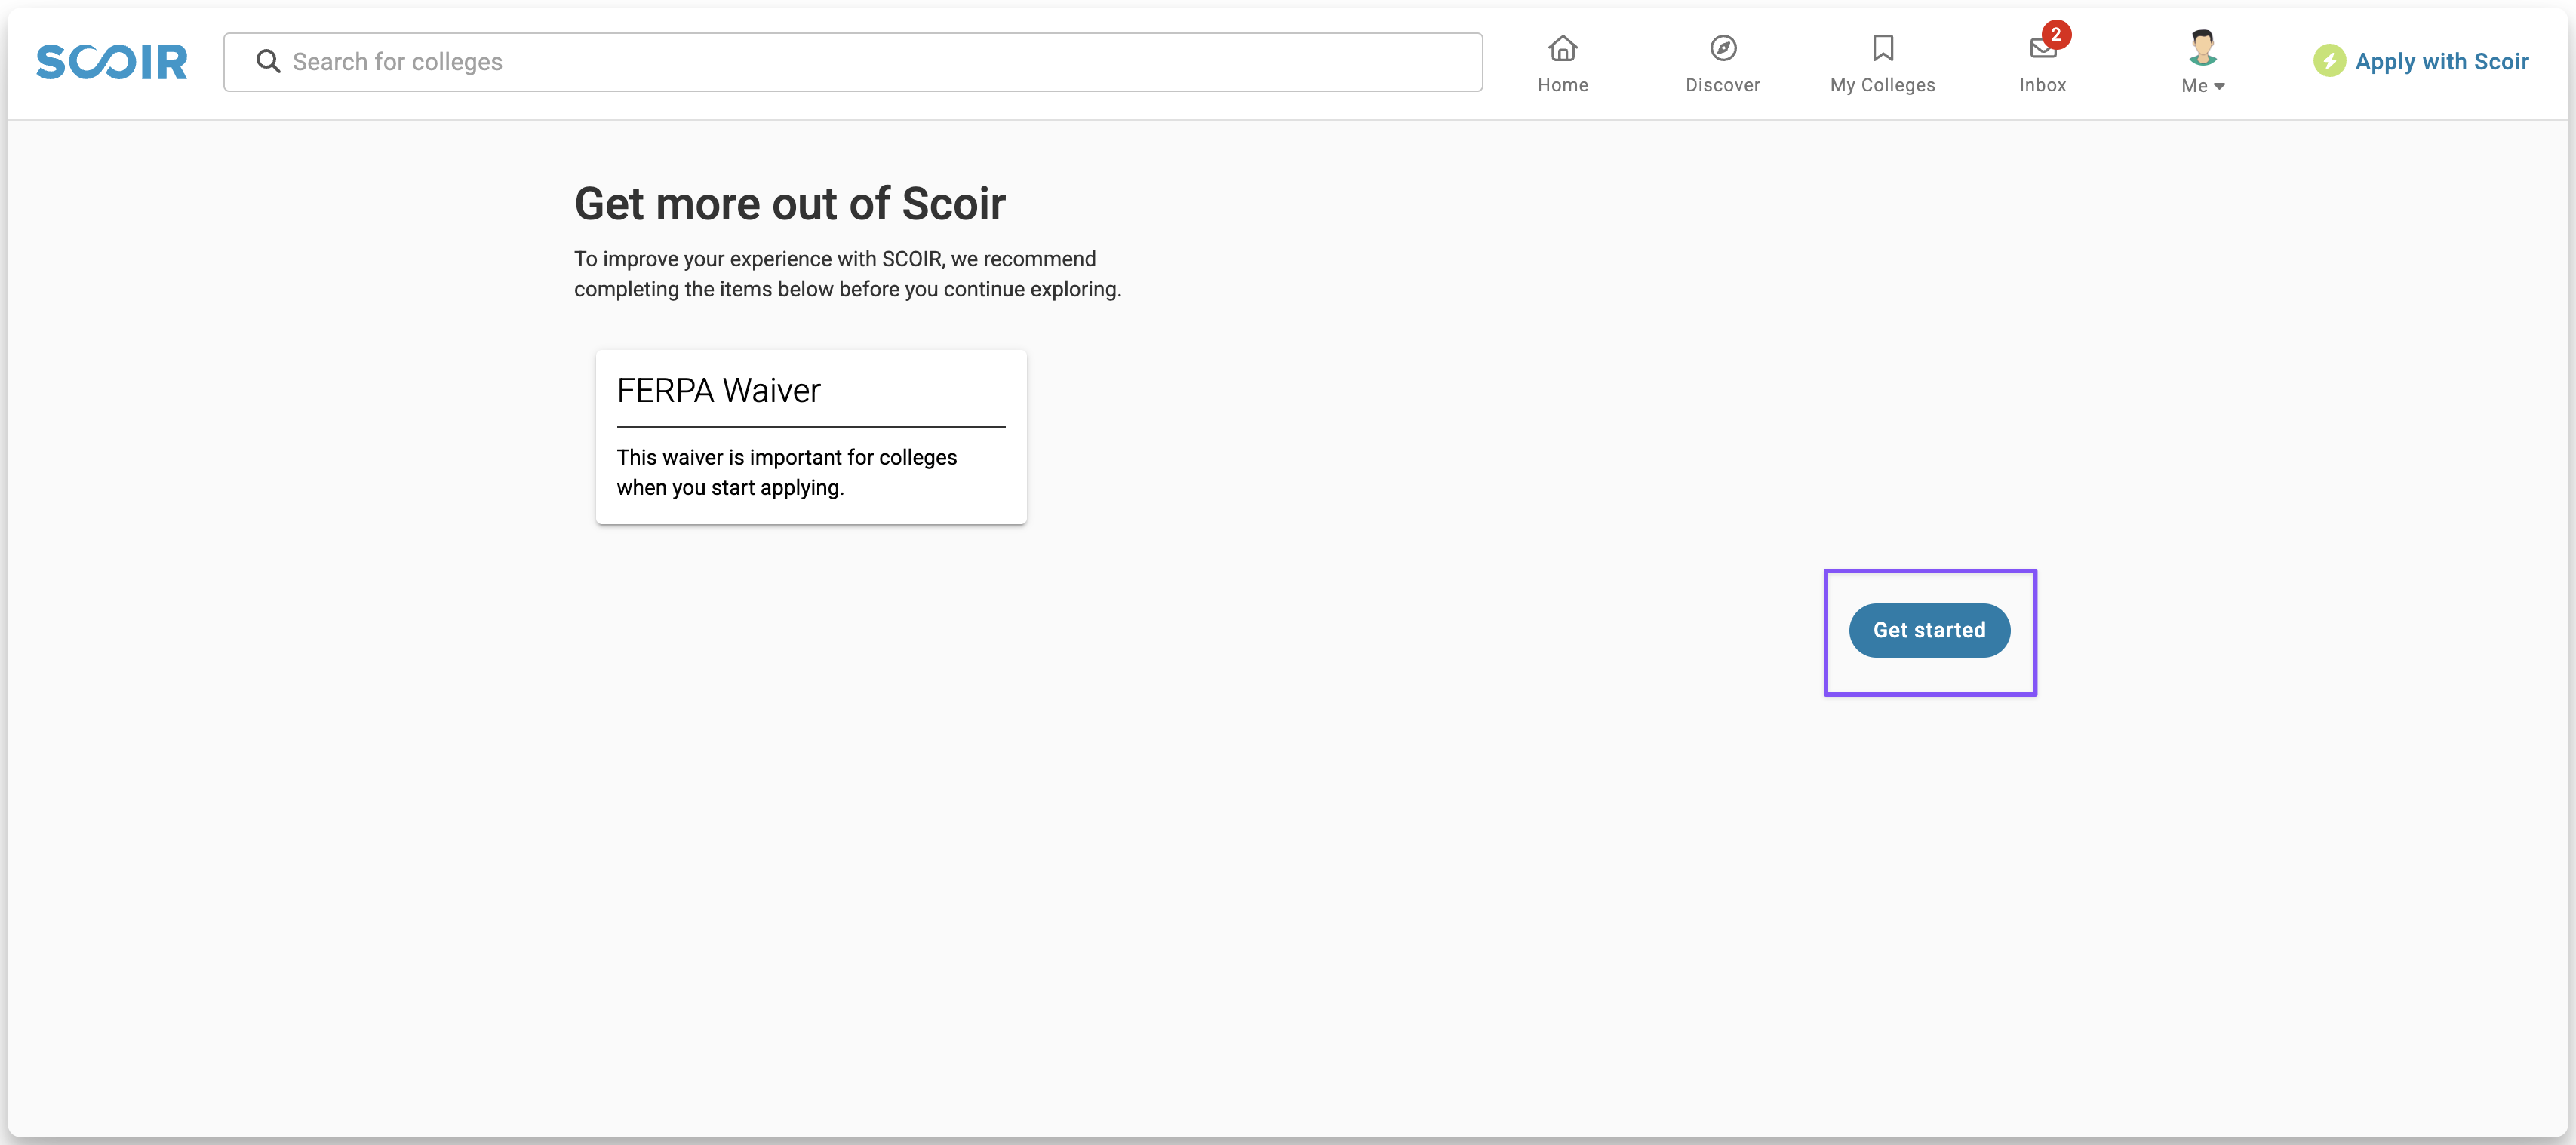This screenshot has height=1145, width=2576.
Task: Go to the Home nav label
Action: pyautogui.click(x=1562, y=86)
